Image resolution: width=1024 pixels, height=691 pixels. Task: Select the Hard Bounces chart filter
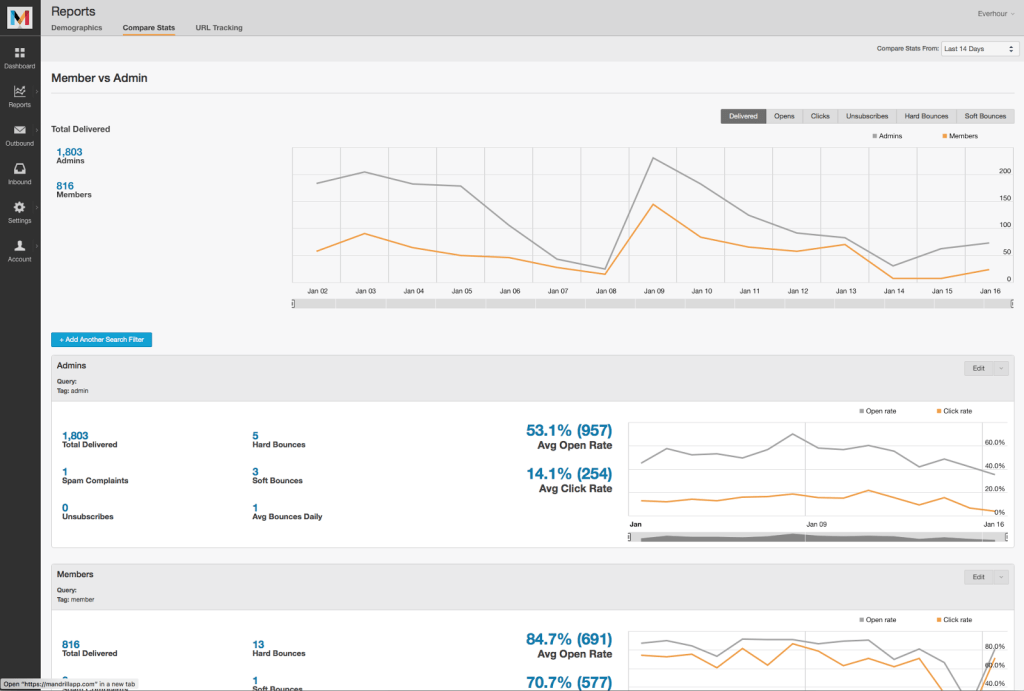926,115
